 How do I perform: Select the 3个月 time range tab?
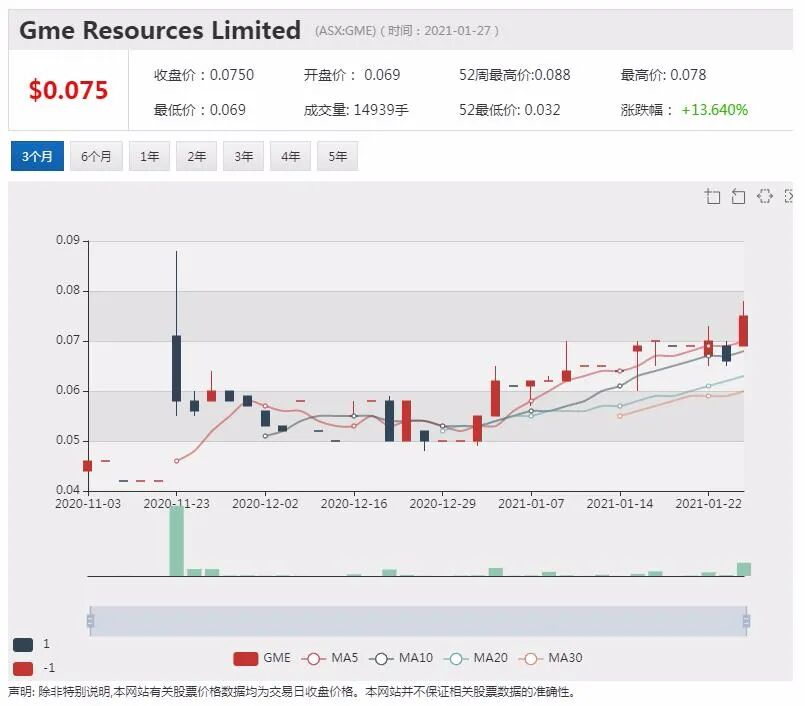(x=37, y=156)
